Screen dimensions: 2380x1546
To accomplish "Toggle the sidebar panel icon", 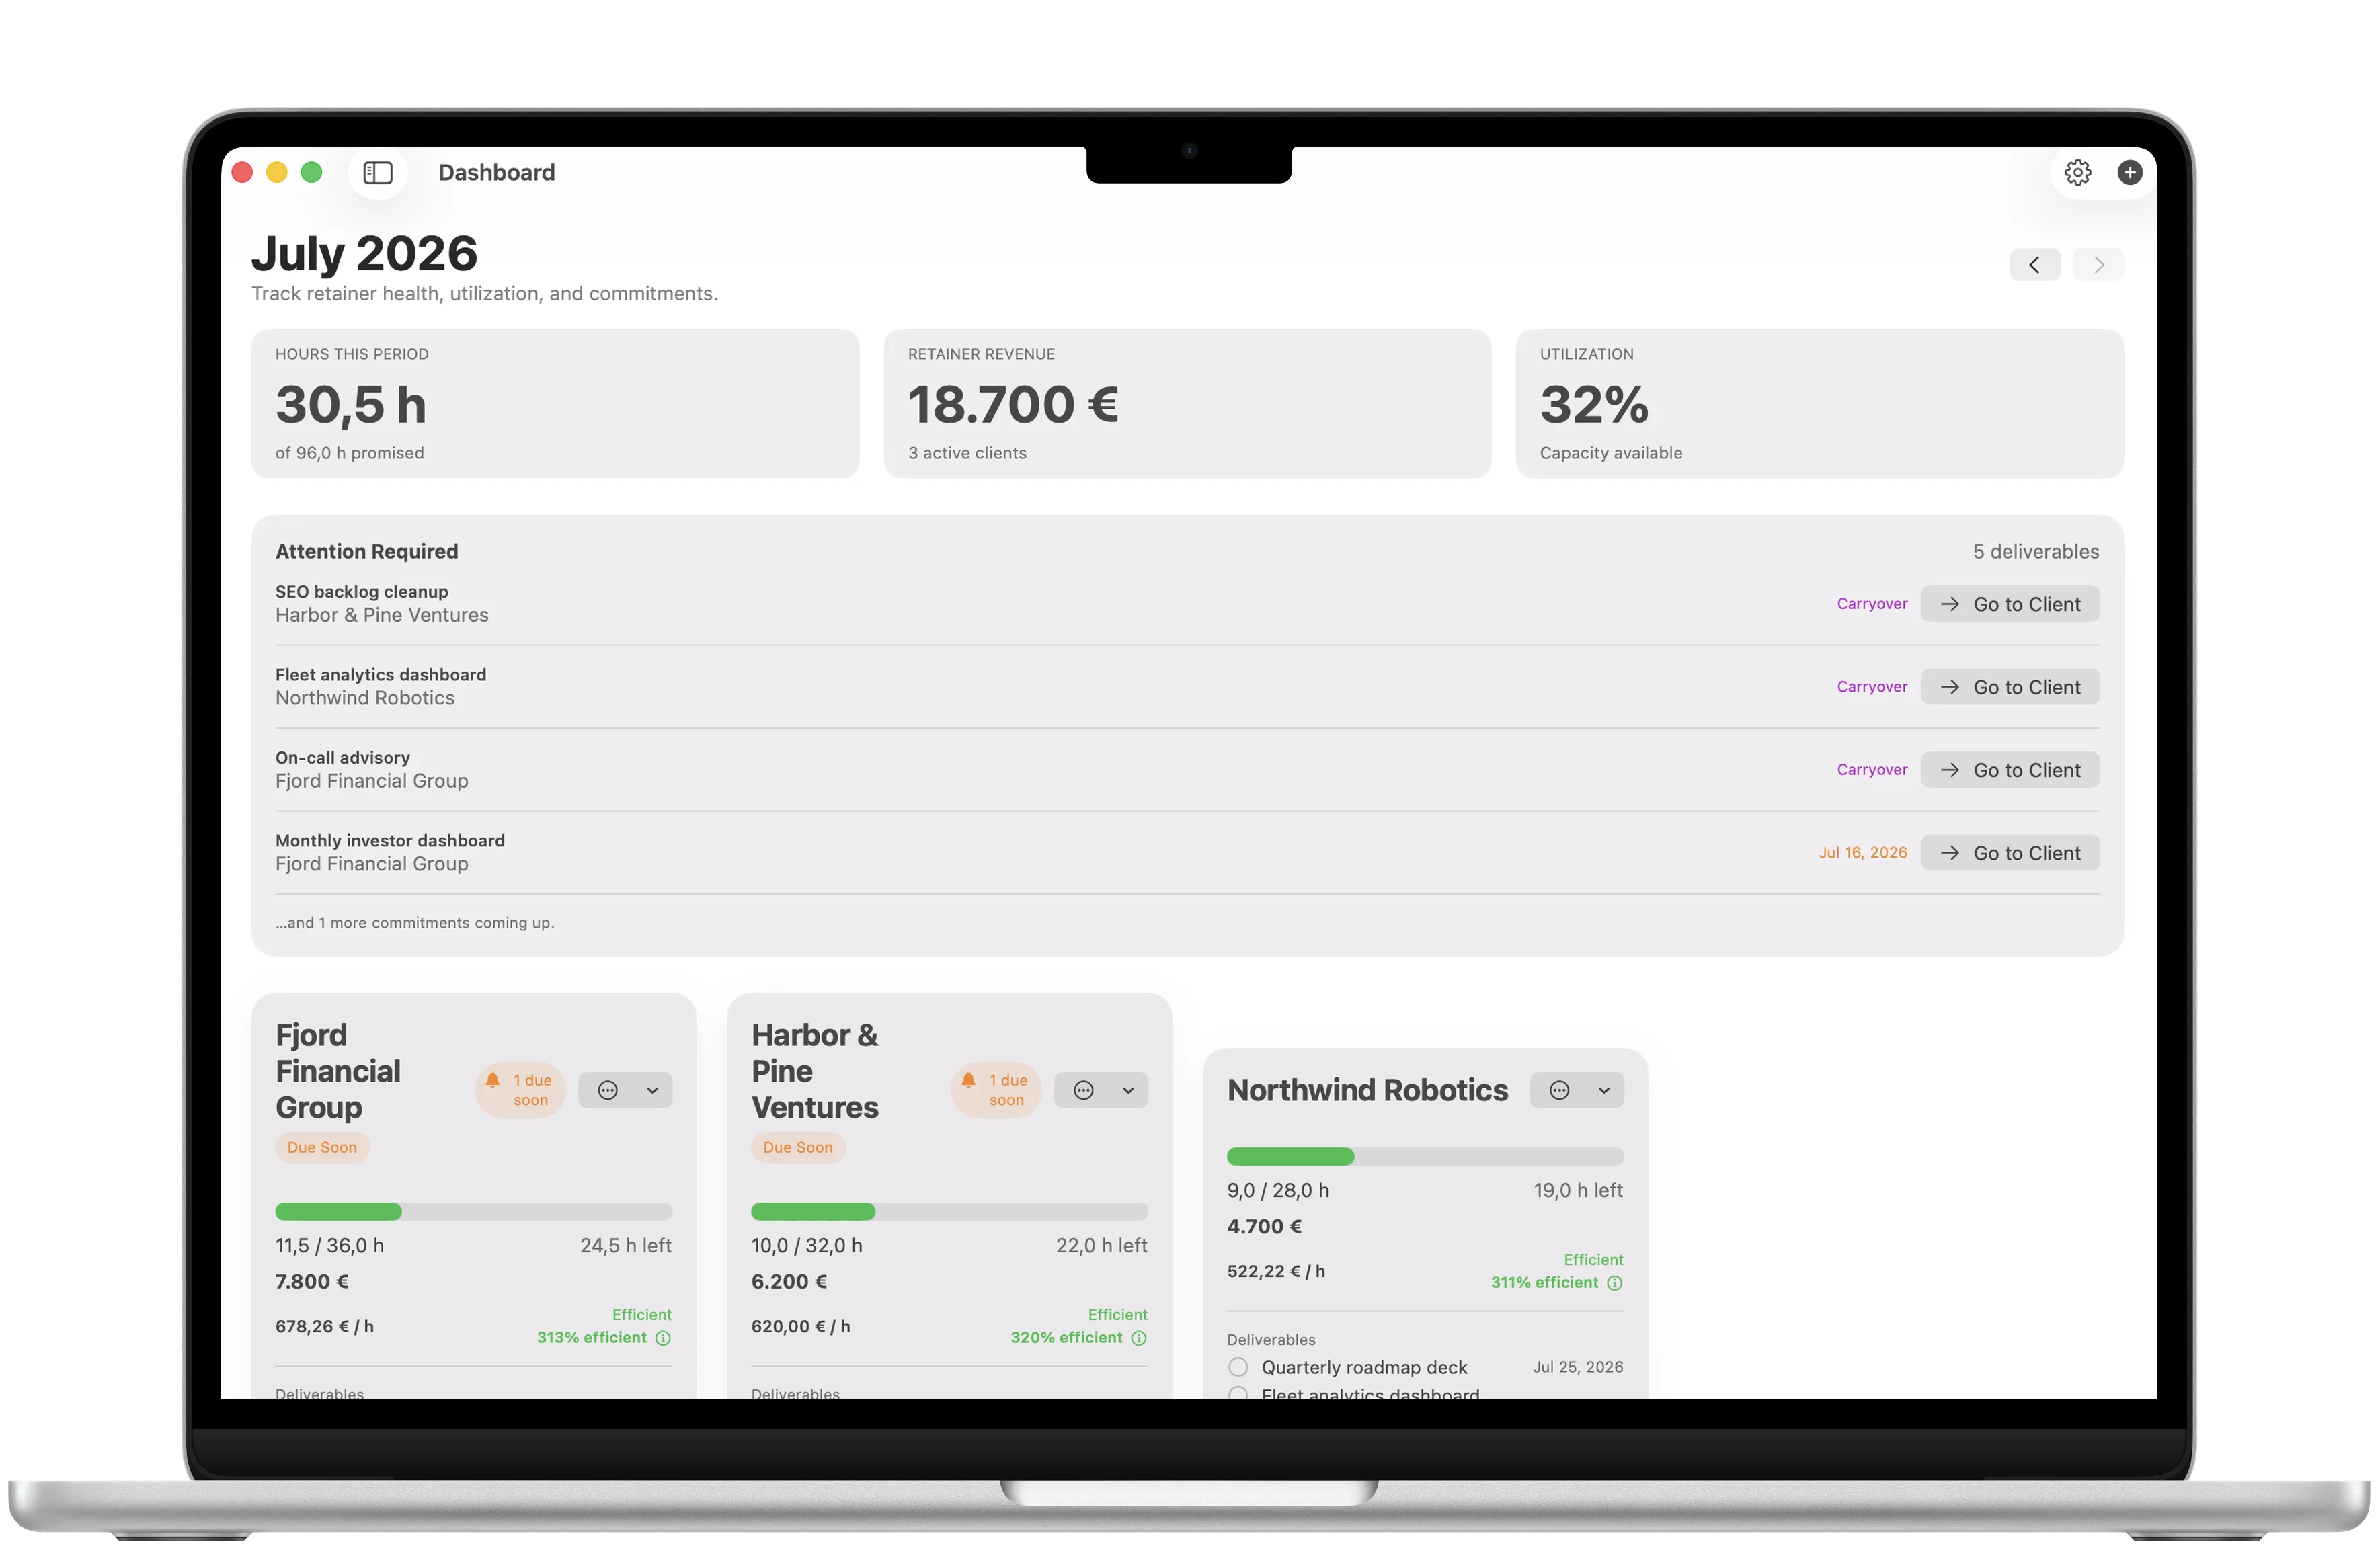I will pos(378,173).
